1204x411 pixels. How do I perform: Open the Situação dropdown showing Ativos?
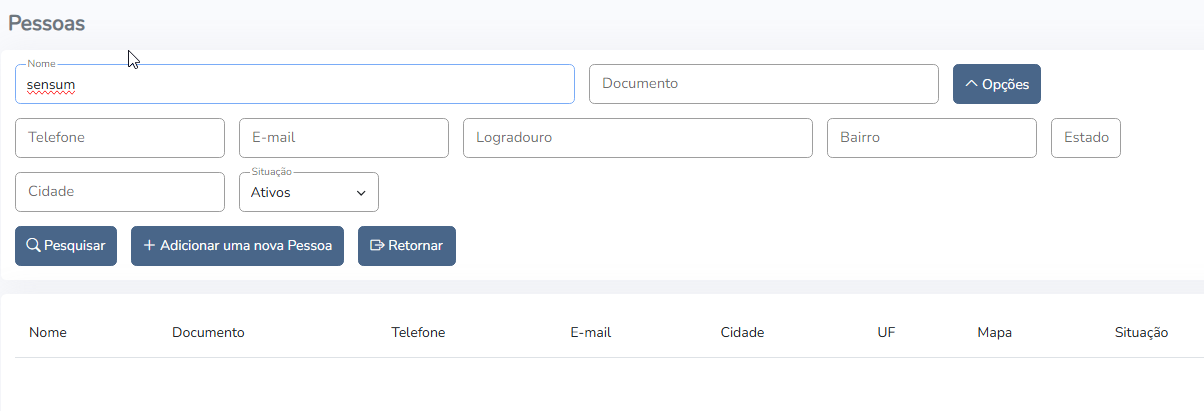pyautogui.click(x=308, y=192)
